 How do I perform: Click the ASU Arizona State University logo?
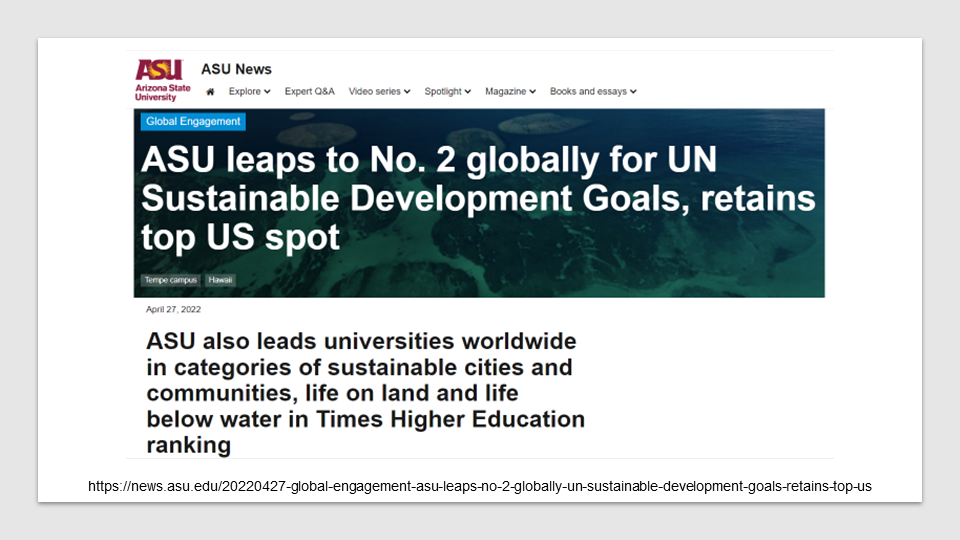coord(162,80)
